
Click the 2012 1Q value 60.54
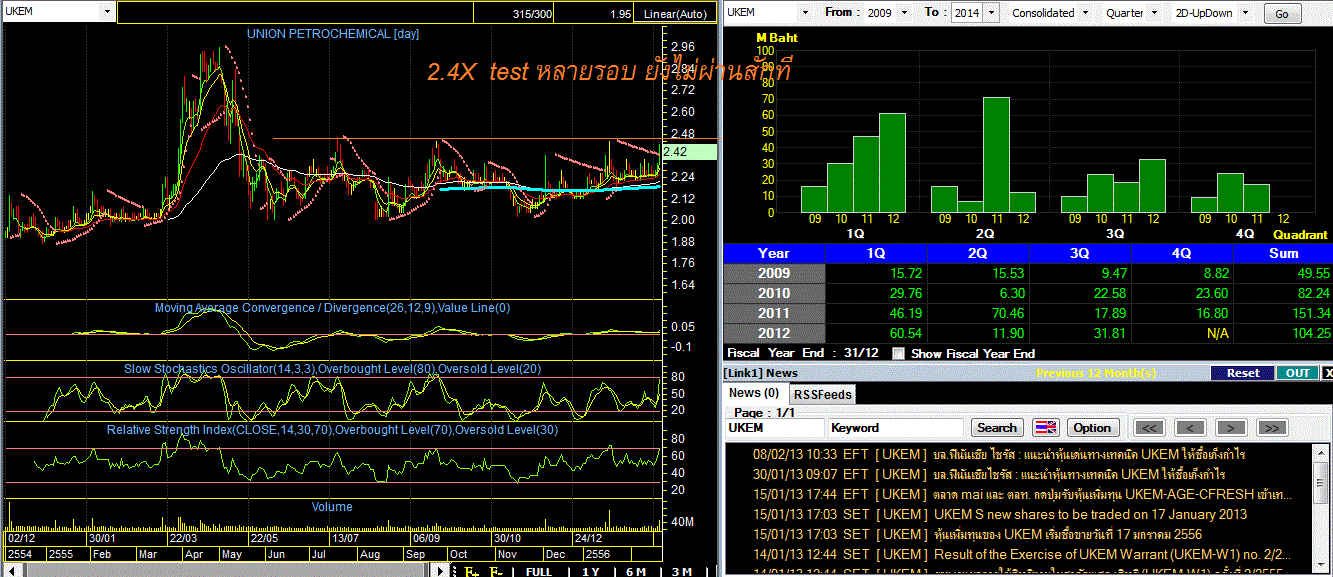[x=905, y=333]
